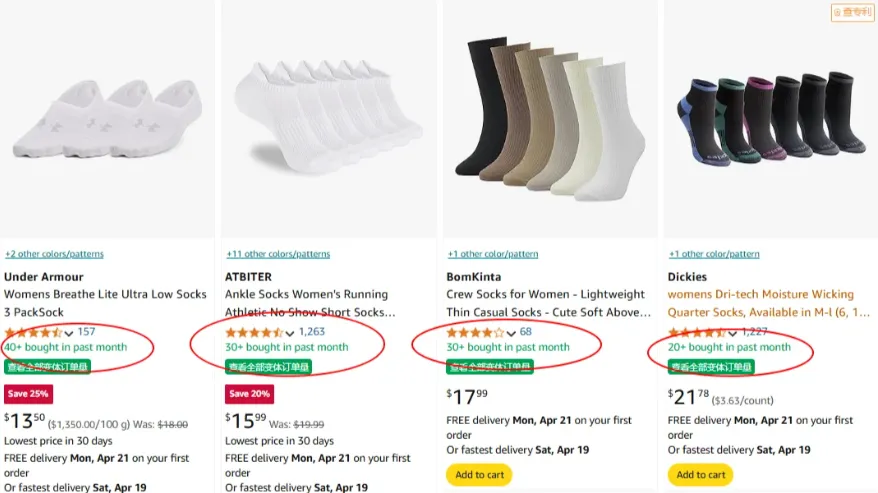Click the Save 20% badge on ATBITER

pos(250,393)
